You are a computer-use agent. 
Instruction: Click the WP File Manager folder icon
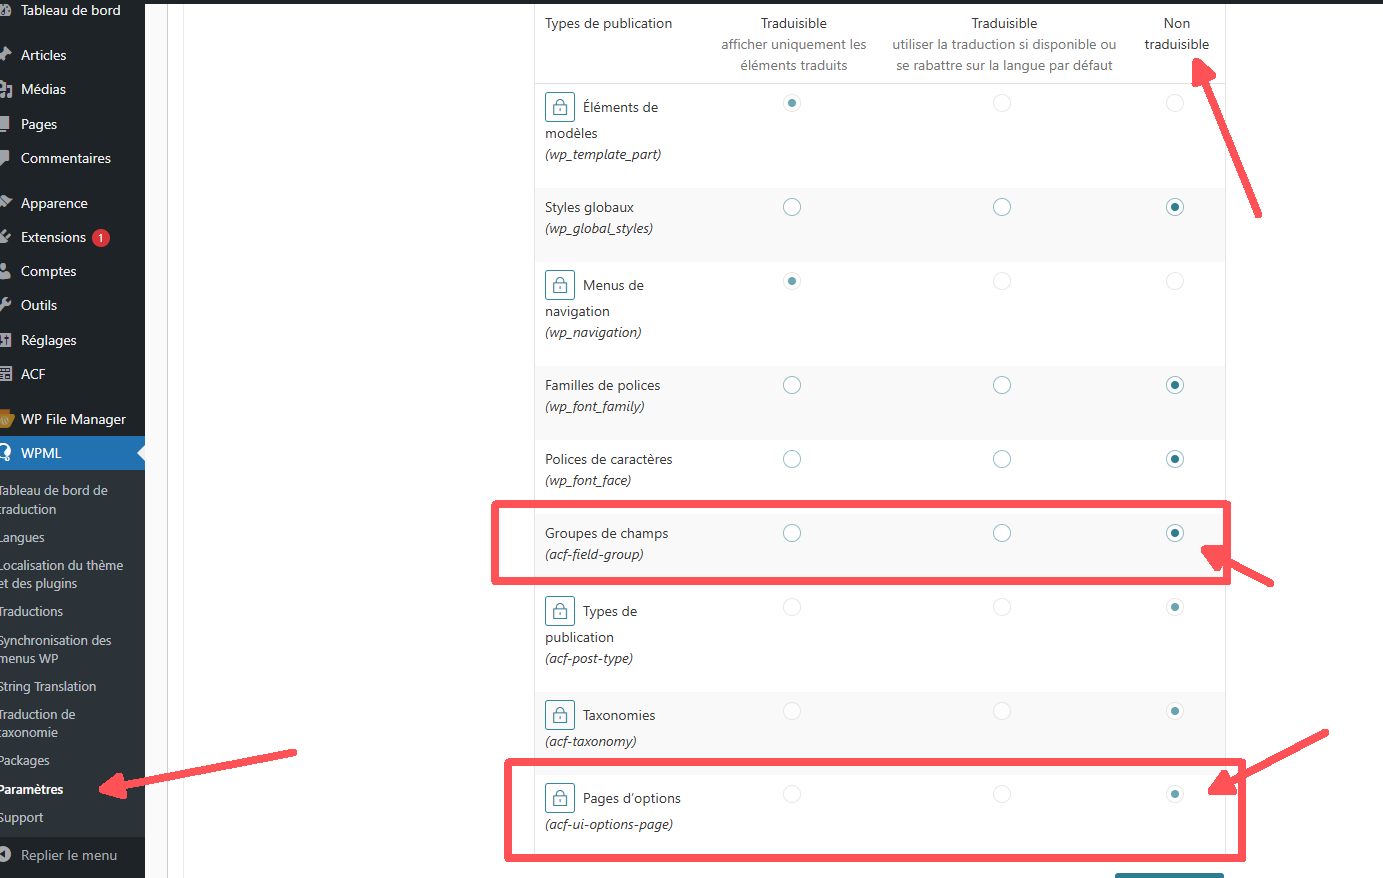6,419
